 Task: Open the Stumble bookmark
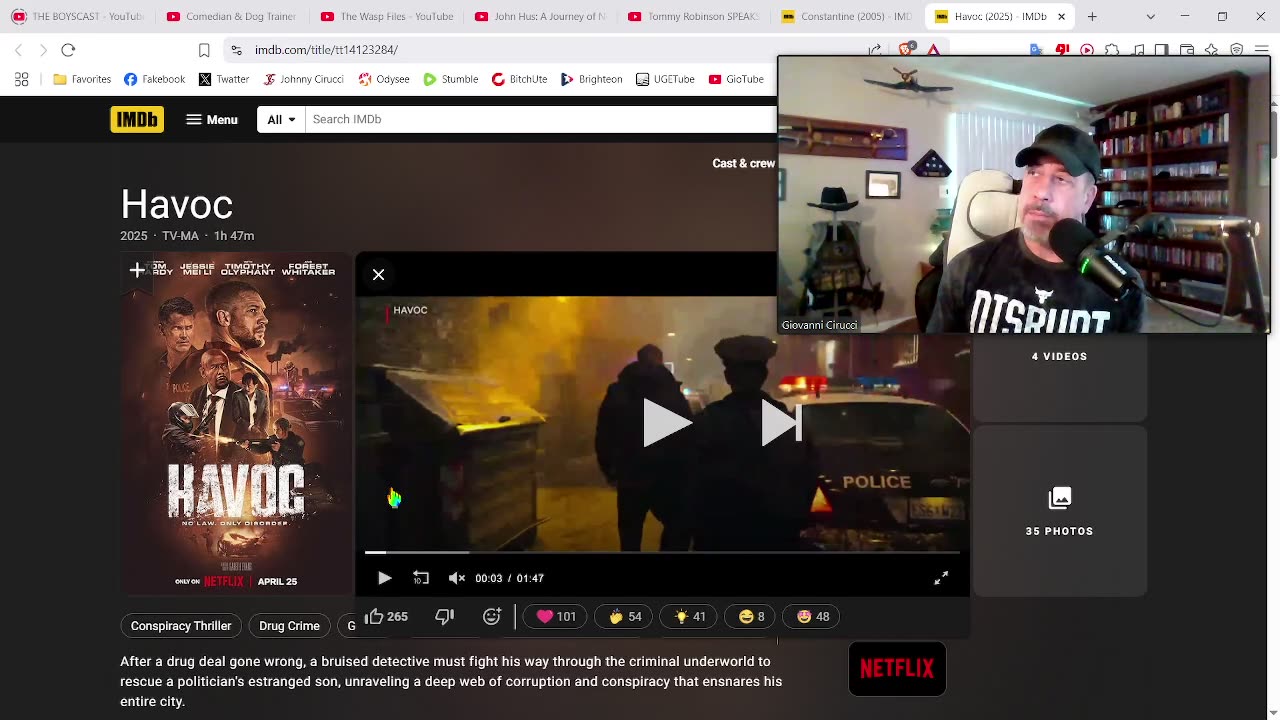(450, 79)
